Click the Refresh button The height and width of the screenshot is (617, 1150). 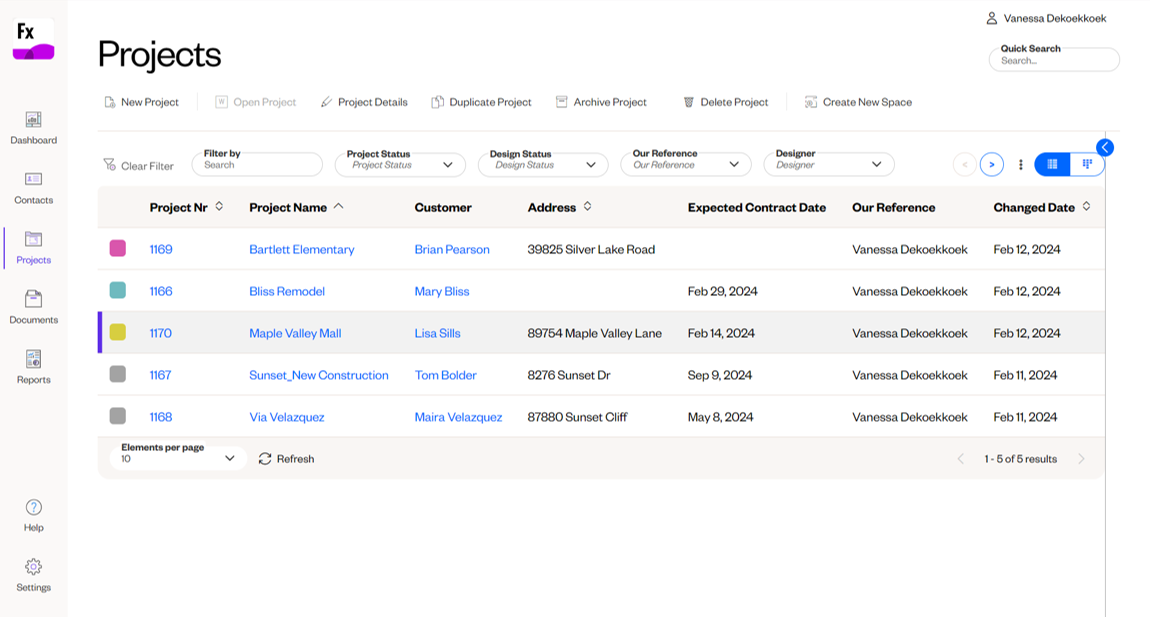286,459
